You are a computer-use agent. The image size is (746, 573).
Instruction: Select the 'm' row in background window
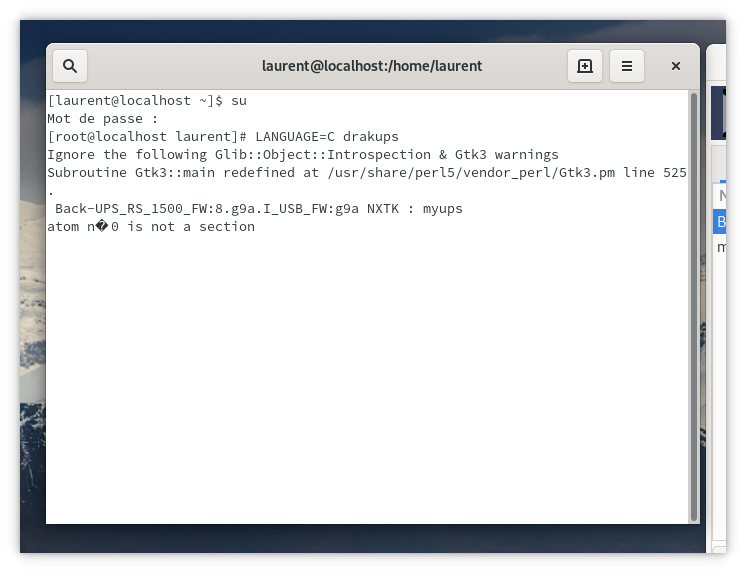click(721, 246)
